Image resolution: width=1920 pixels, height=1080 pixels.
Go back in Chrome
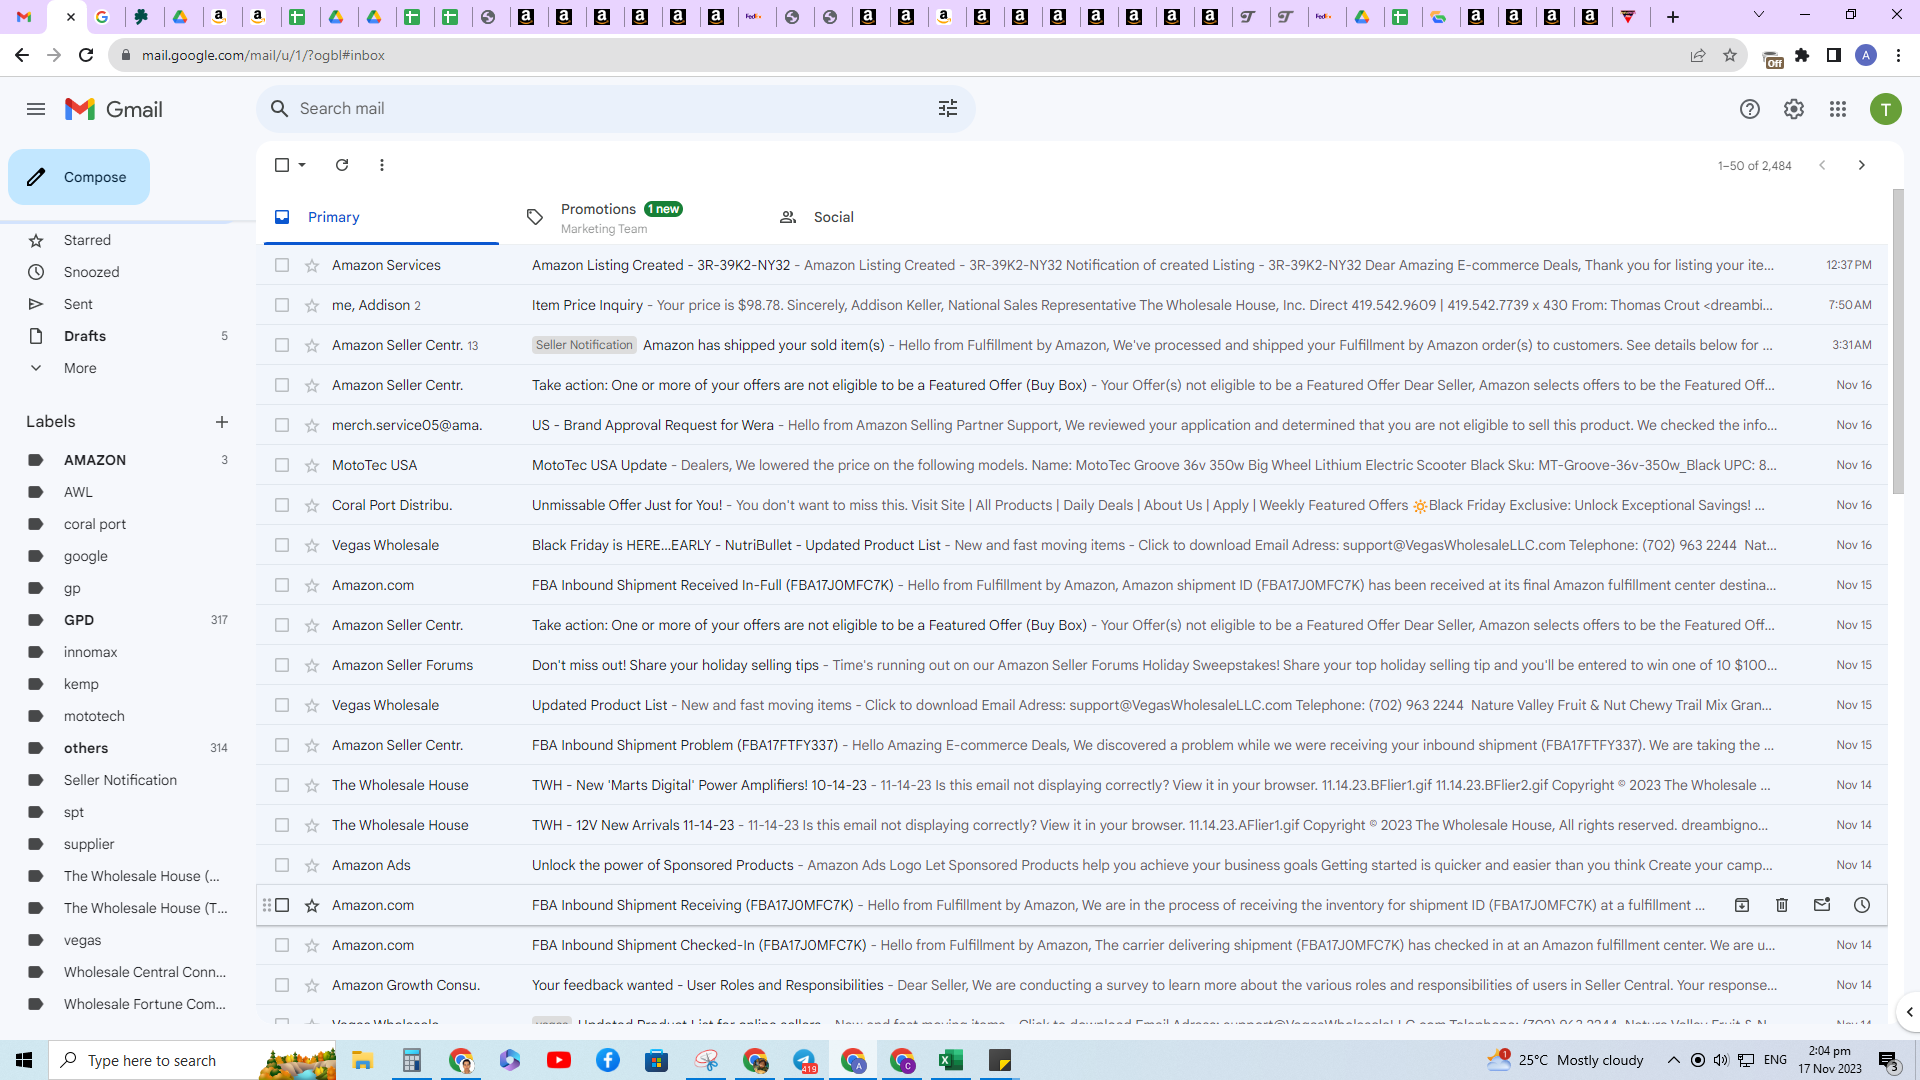(x=22, y=55)
